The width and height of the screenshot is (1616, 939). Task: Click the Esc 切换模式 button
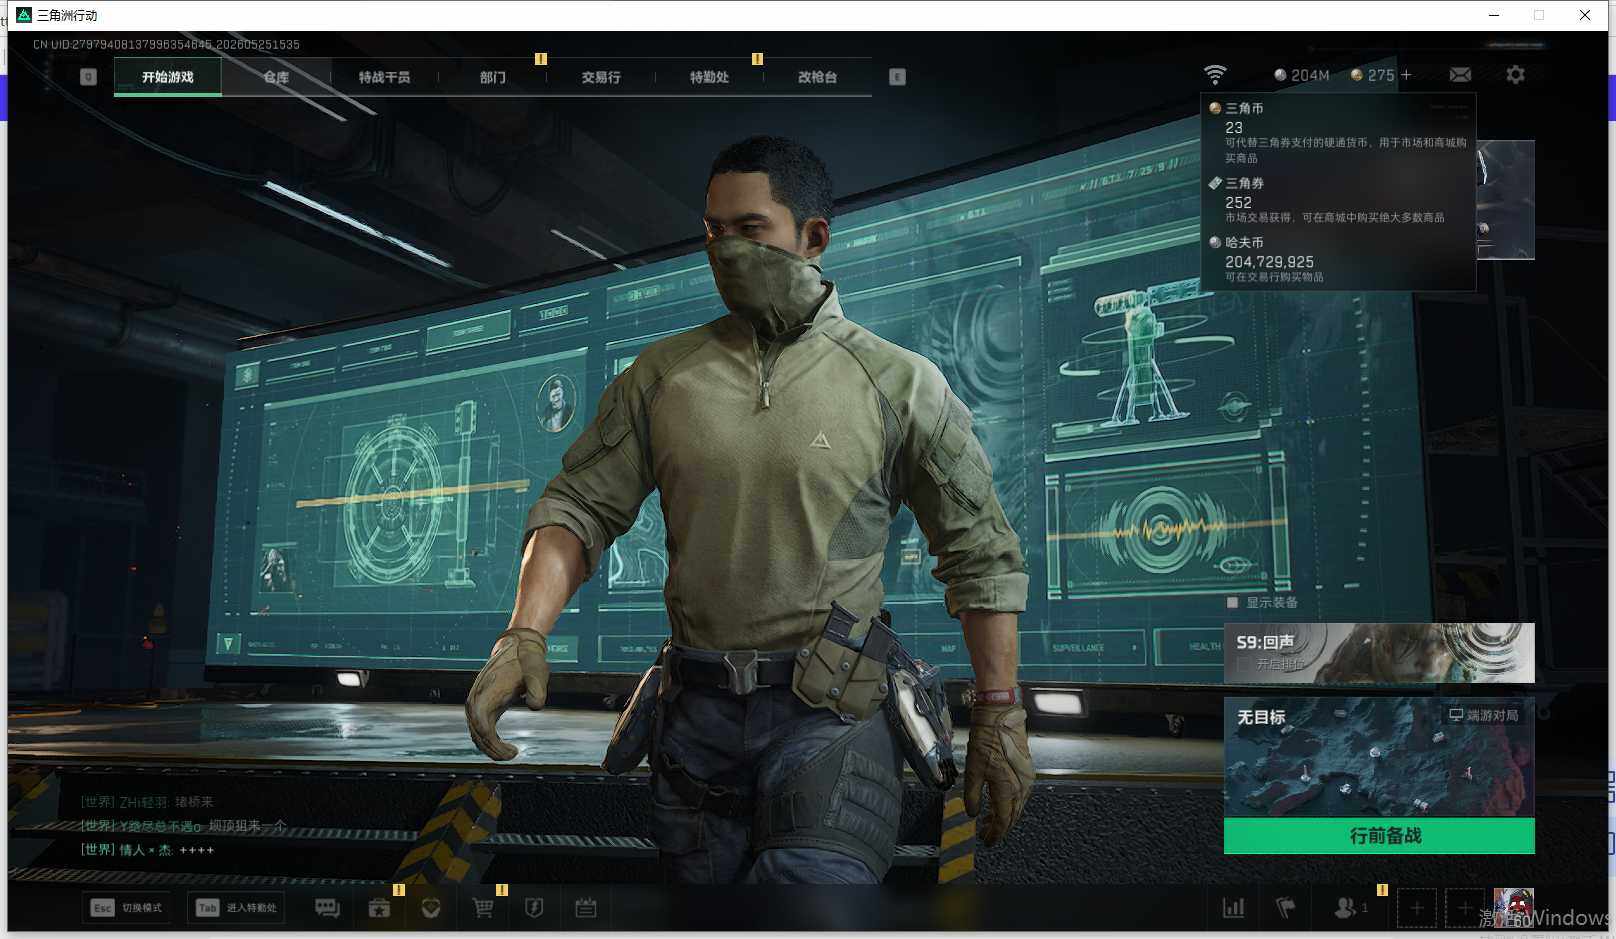click(x=127, y=908)
